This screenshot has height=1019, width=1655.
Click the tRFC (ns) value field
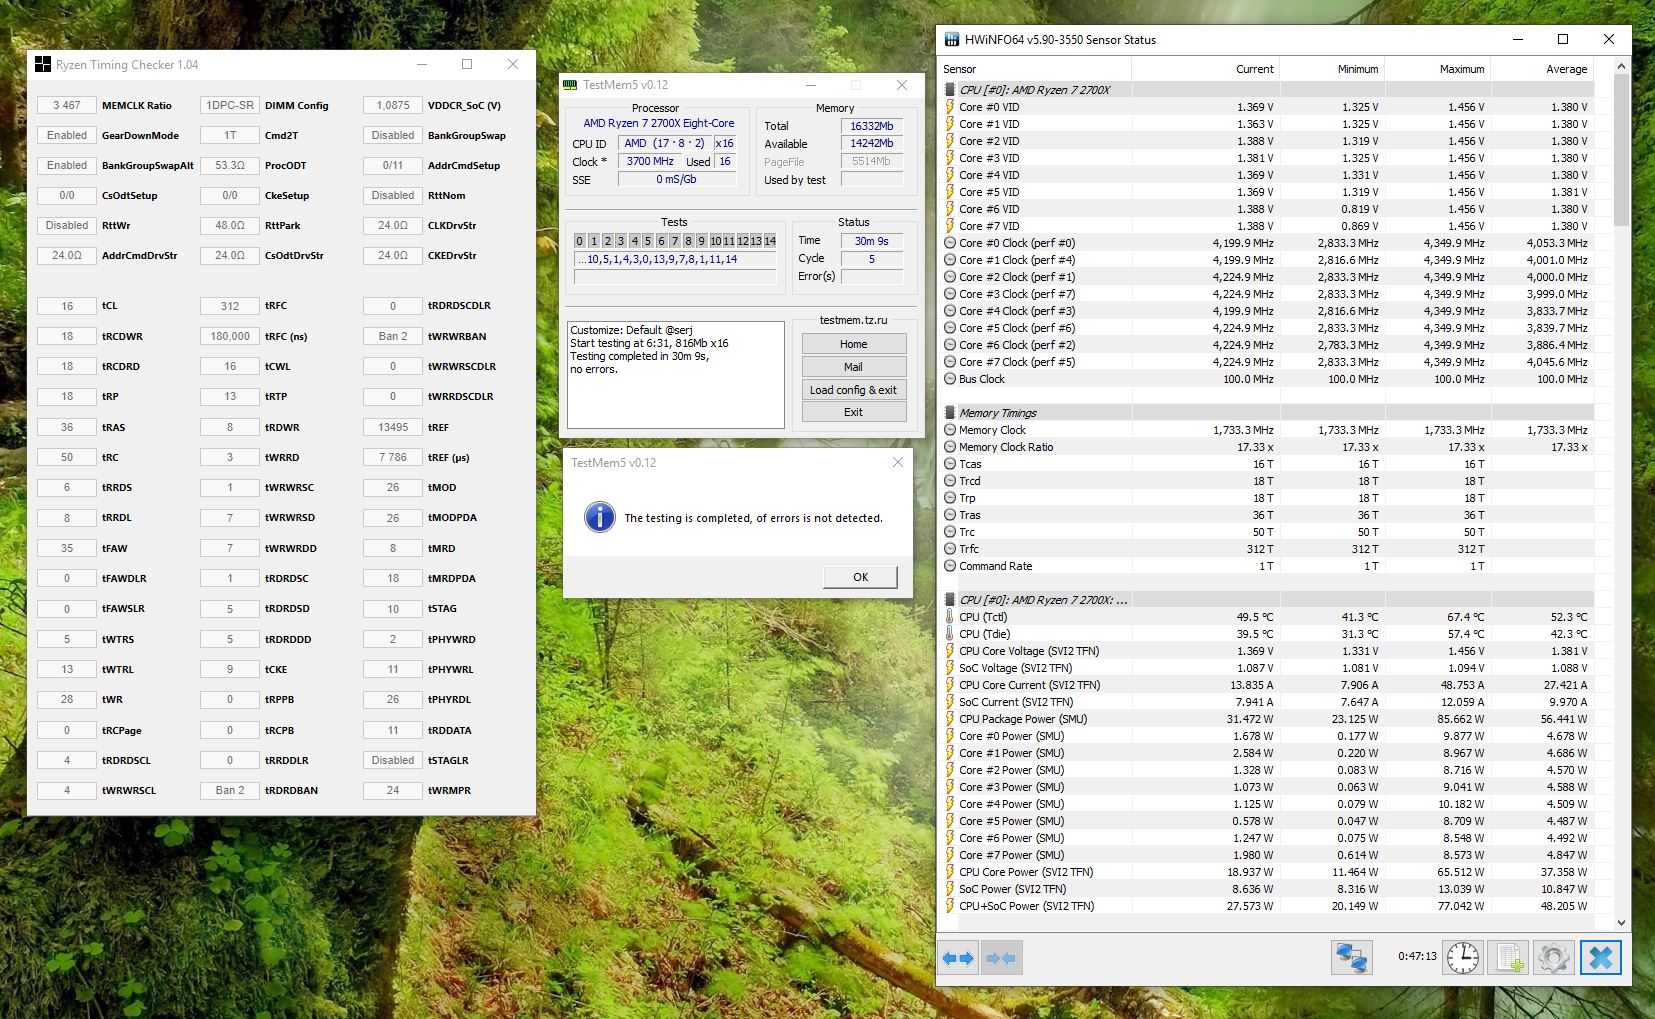point(230,336)
